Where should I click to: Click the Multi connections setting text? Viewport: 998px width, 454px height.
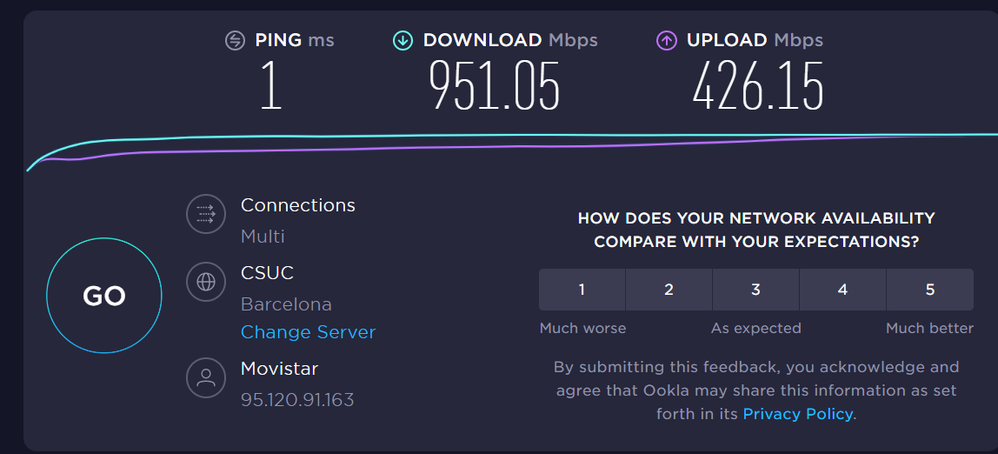point(263,236)
